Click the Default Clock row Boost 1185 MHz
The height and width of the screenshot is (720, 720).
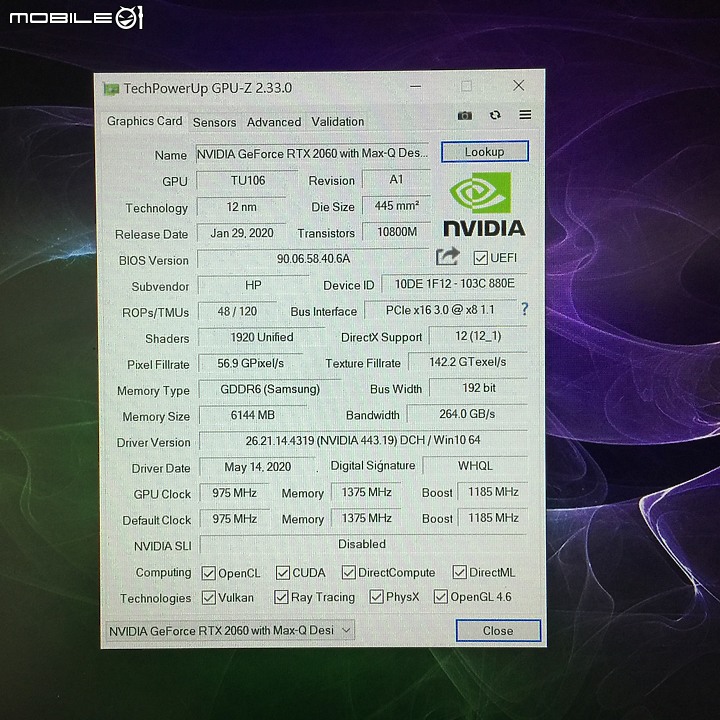pos(493,518)
